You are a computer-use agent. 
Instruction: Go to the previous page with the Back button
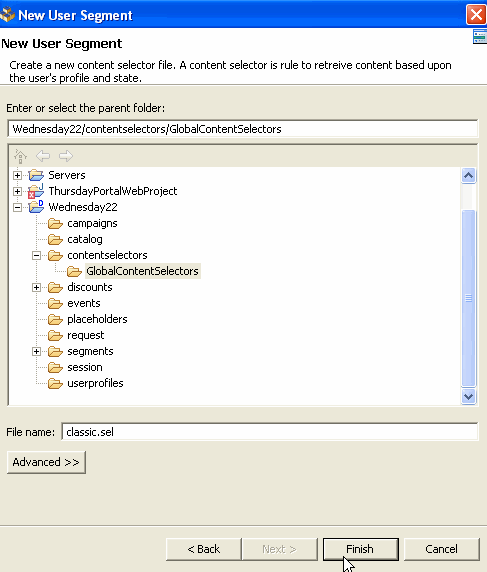coord(204,549)
